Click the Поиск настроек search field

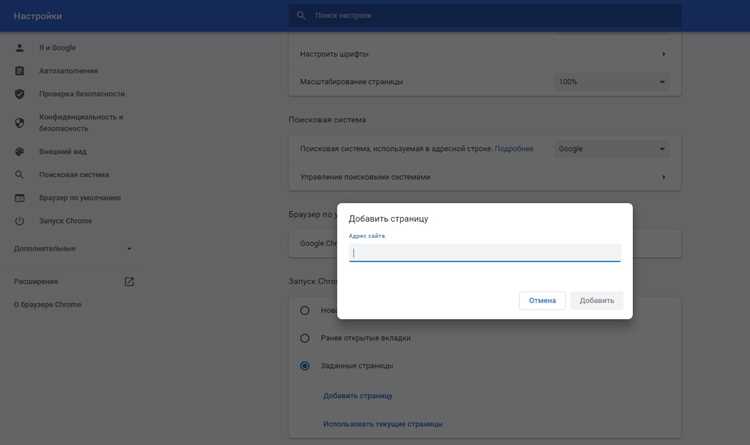(485, 15)
